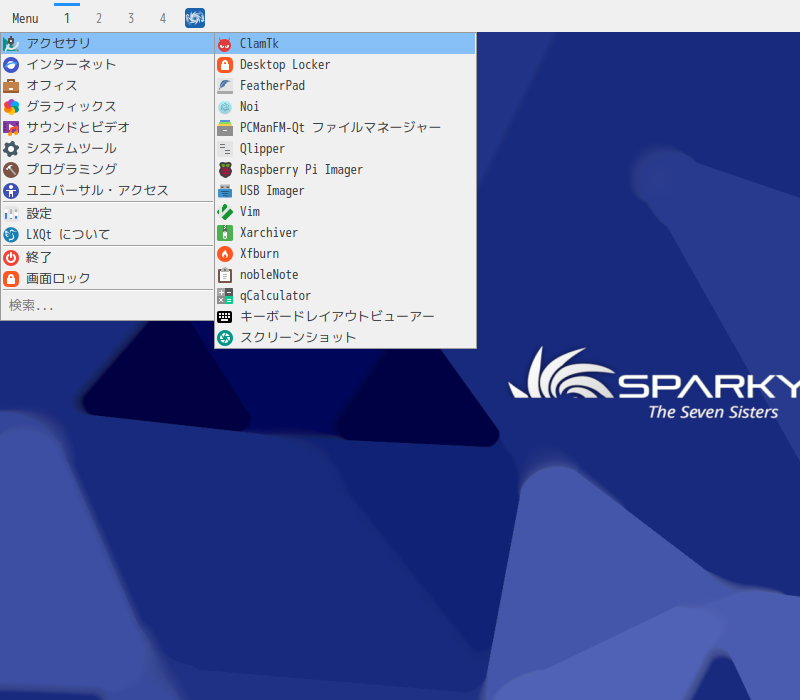Expand the プログラミング submenu
This screenshot has width=800, height=700.
pyautogui.click(x=107, y=169)
